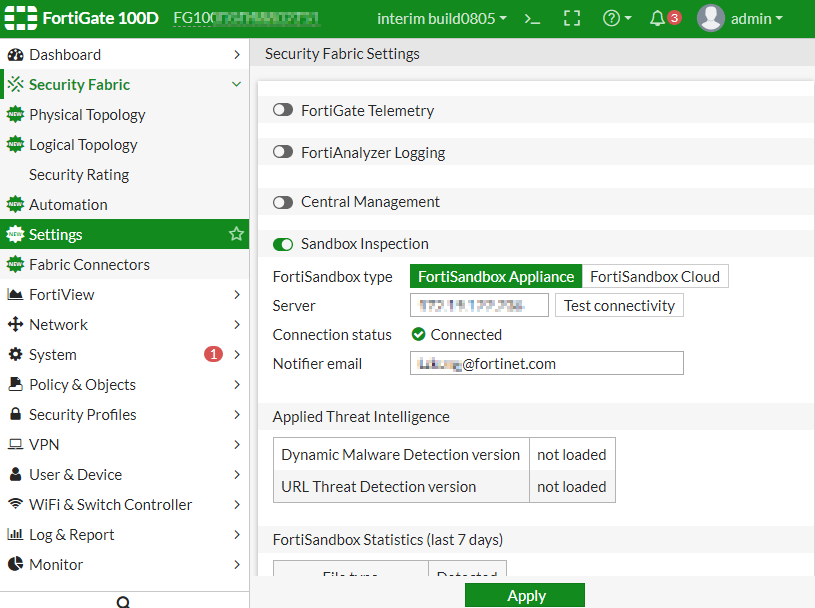Expand the Policy & Objects chevron
This screenshot has height=608, width=815.
click(237, 385)
